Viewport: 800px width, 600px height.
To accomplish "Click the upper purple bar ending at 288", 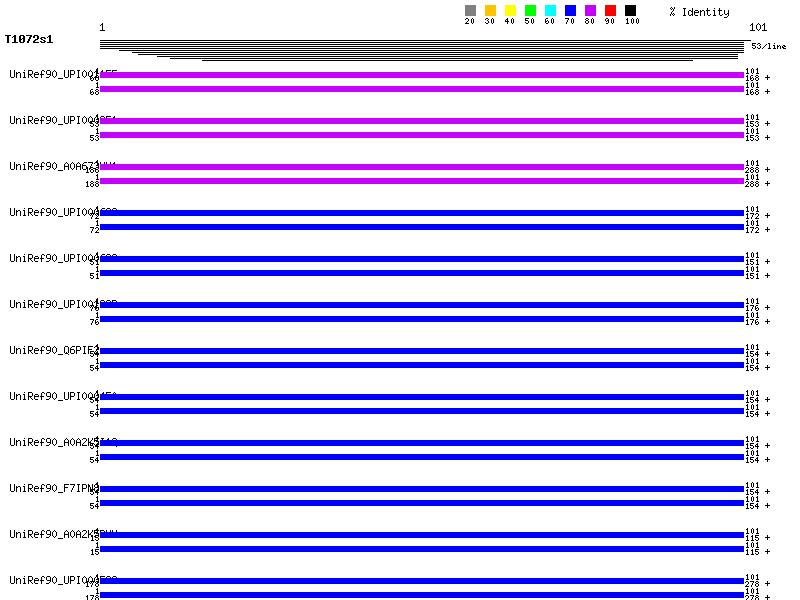I will [x=422, y=167].
